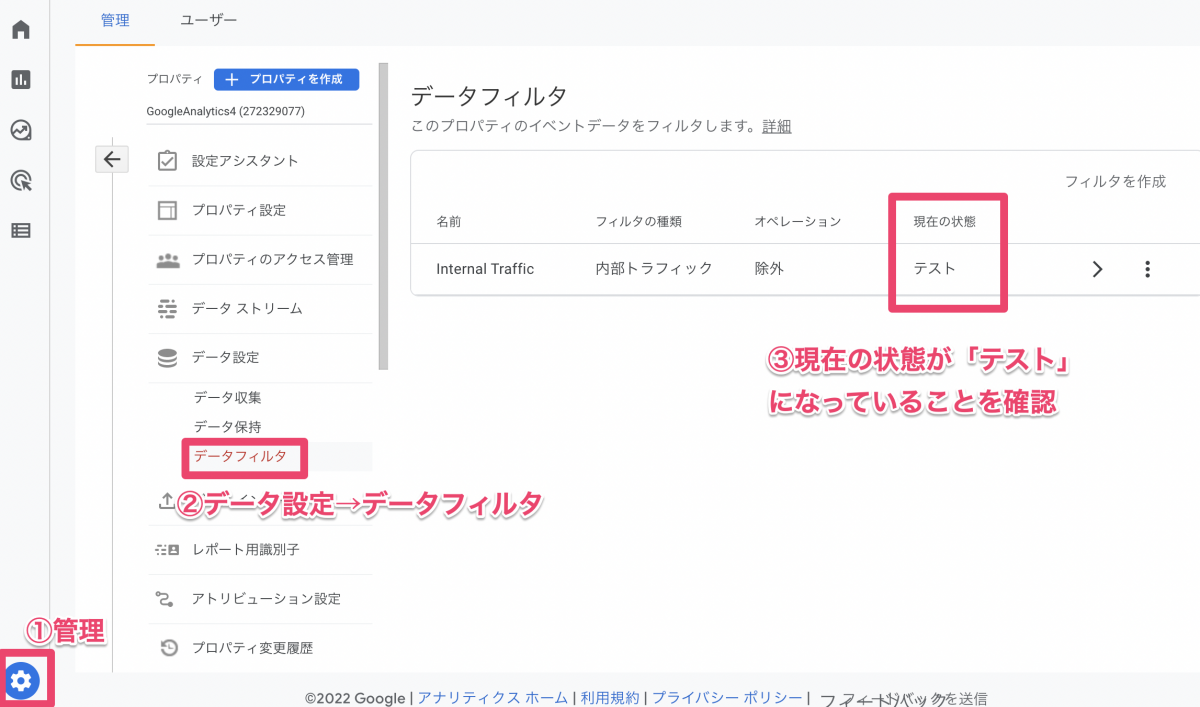Click the Home icon in left sidebar
1200x707 pixels.
[20, 29]
